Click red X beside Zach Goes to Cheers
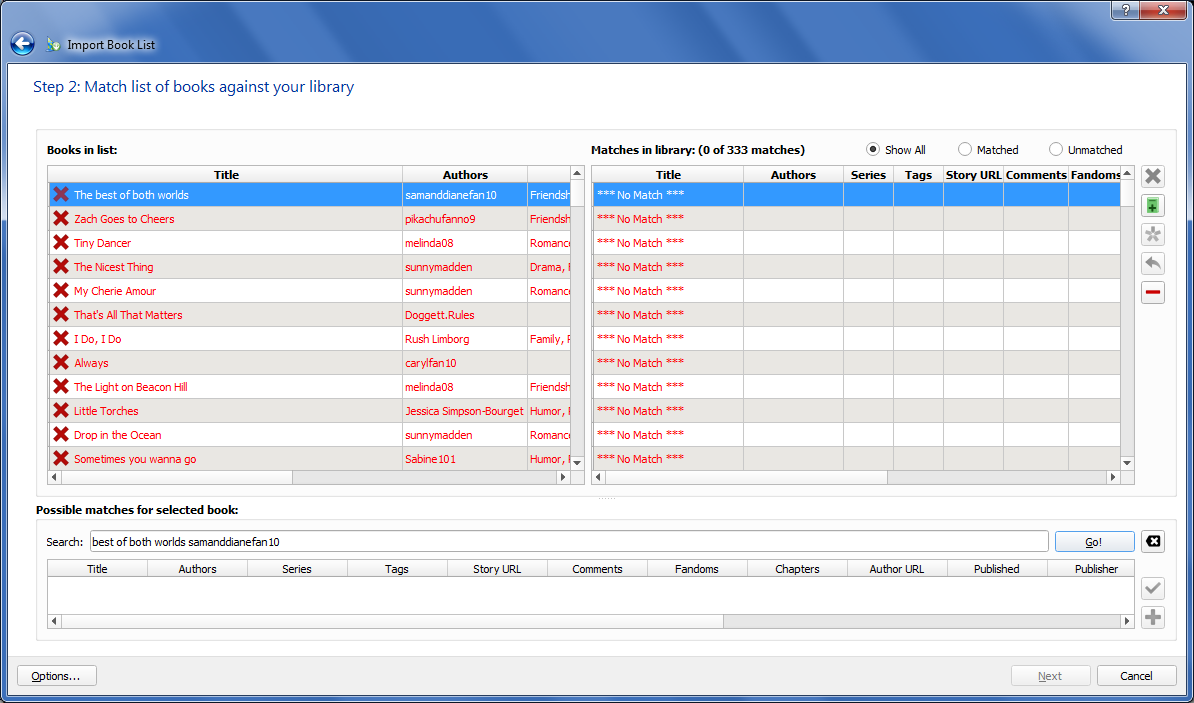 tap(61, 219)
